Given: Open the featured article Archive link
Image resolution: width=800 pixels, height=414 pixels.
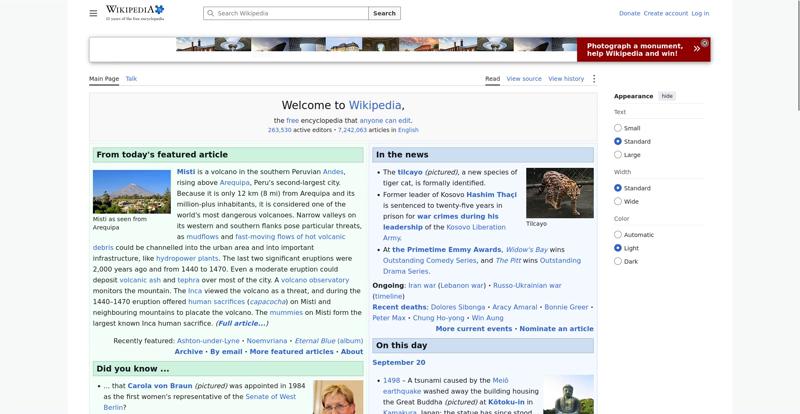Looking at the screenshot, I should (x=188, y=352).
